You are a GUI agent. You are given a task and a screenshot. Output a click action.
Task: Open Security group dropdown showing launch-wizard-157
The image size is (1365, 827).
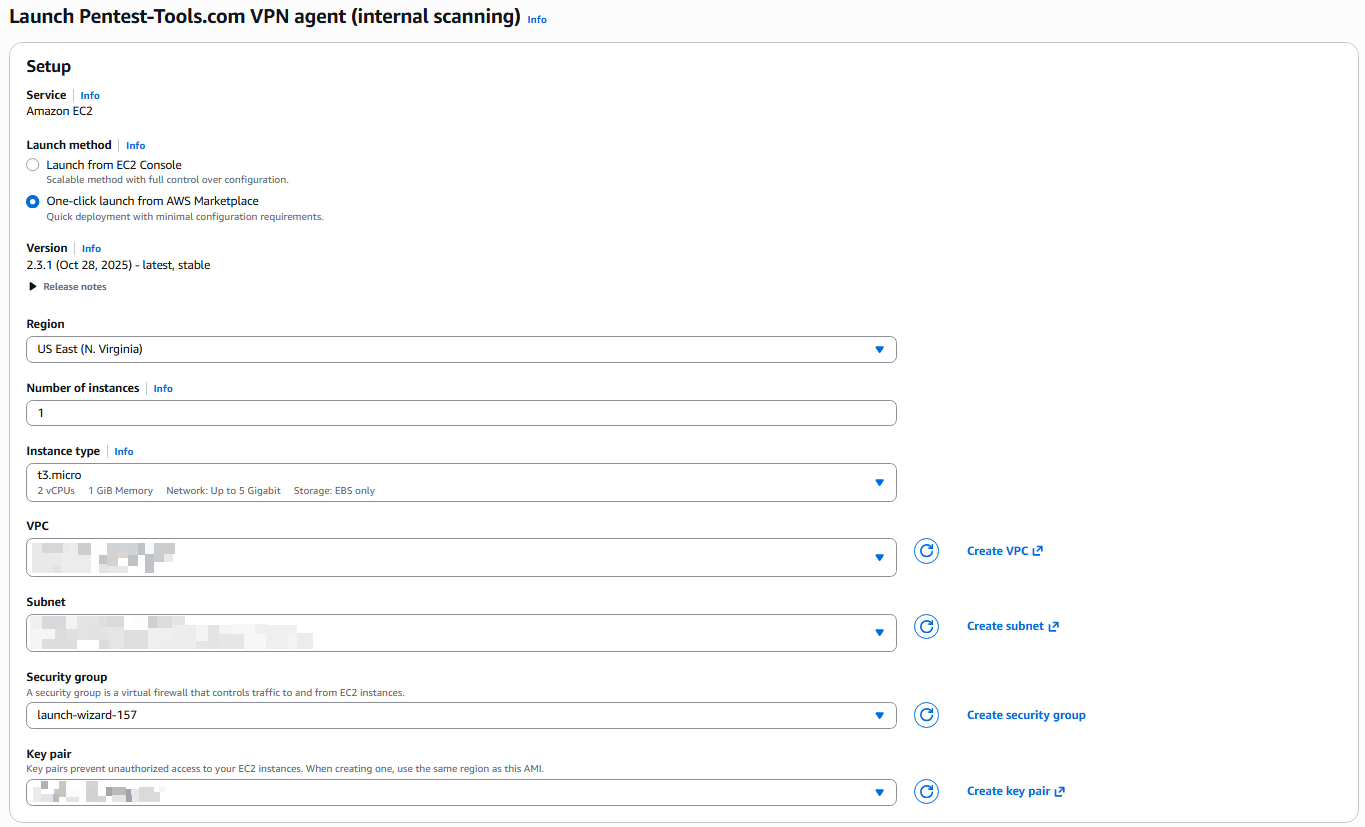(x=461, y=715)
